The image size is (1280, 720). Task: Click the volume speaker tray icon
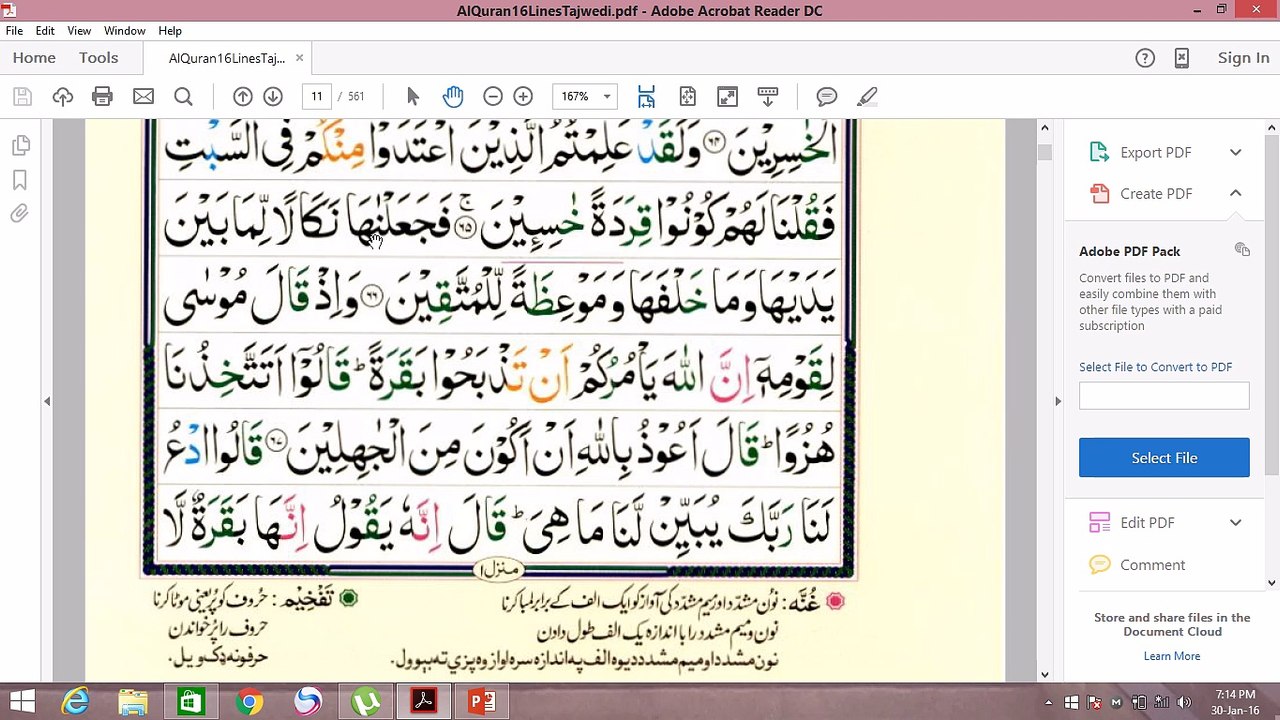point(1185,702)
